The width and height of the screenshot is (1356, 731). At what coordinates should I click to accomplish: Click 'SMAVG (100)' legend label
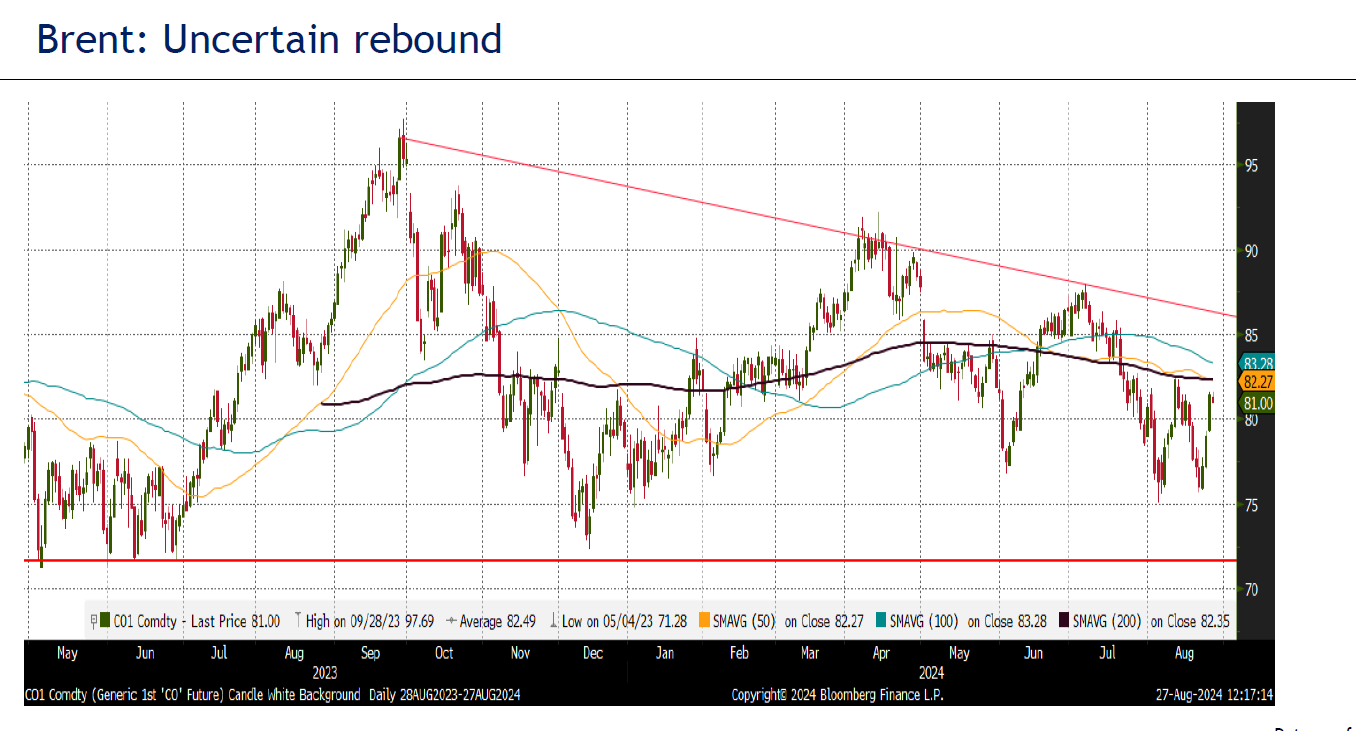[x=924, y=621]
